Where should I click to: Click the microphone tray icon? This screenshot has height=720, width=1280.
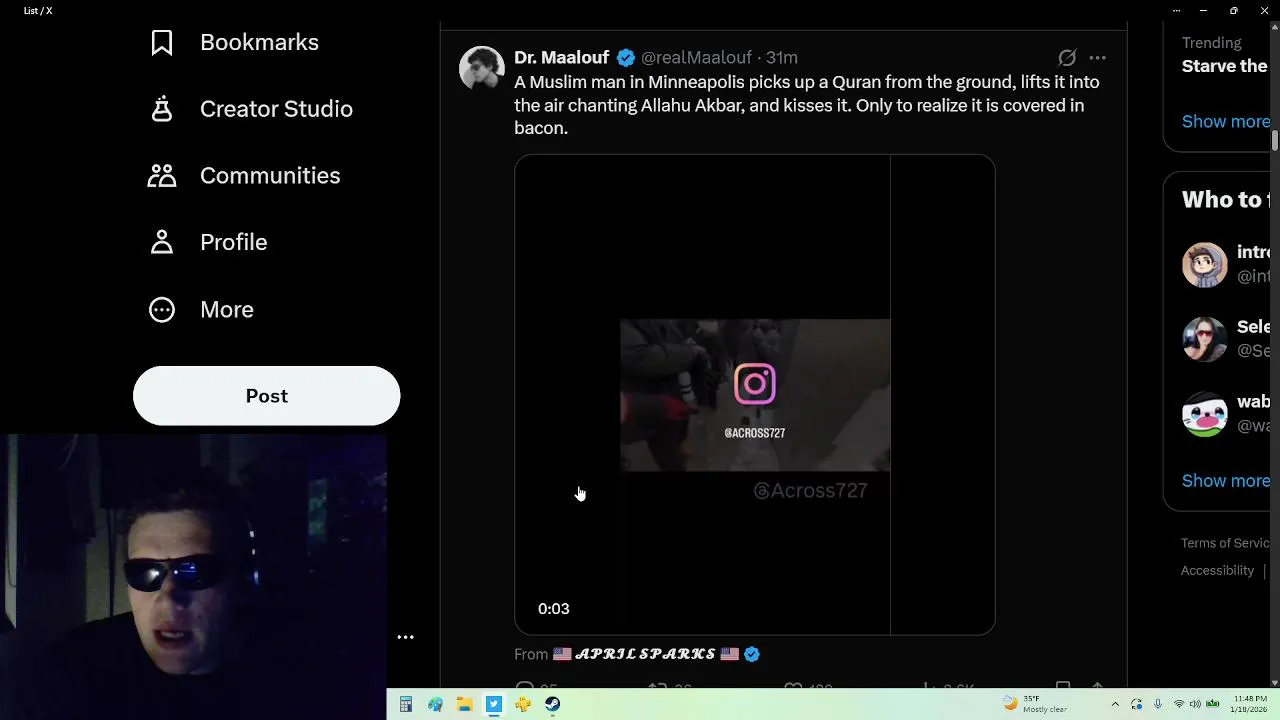(1158, 704)
